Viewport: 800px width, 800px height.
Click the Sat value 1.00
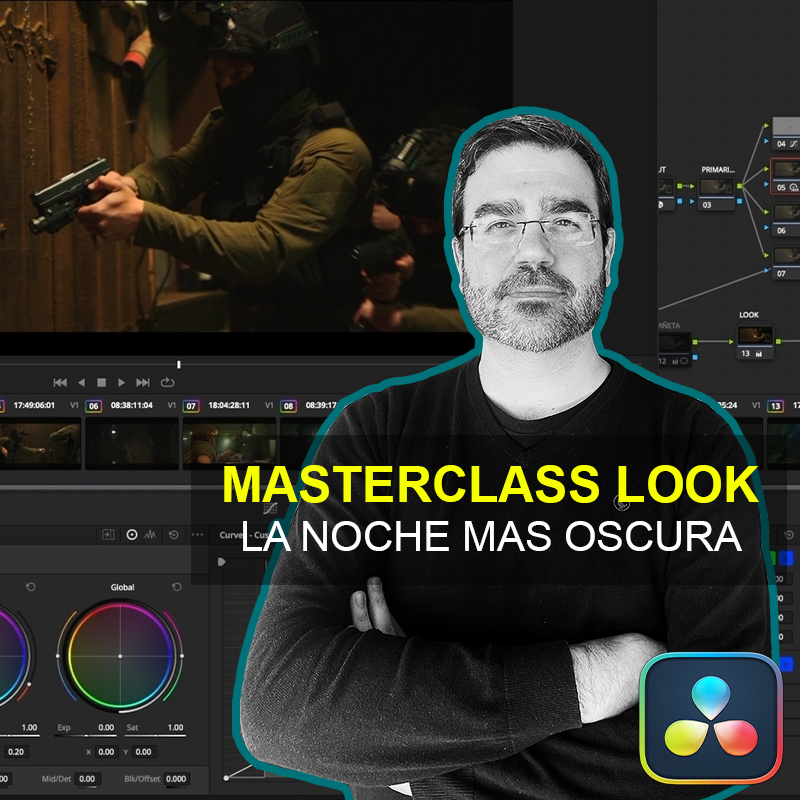point(176,727)
